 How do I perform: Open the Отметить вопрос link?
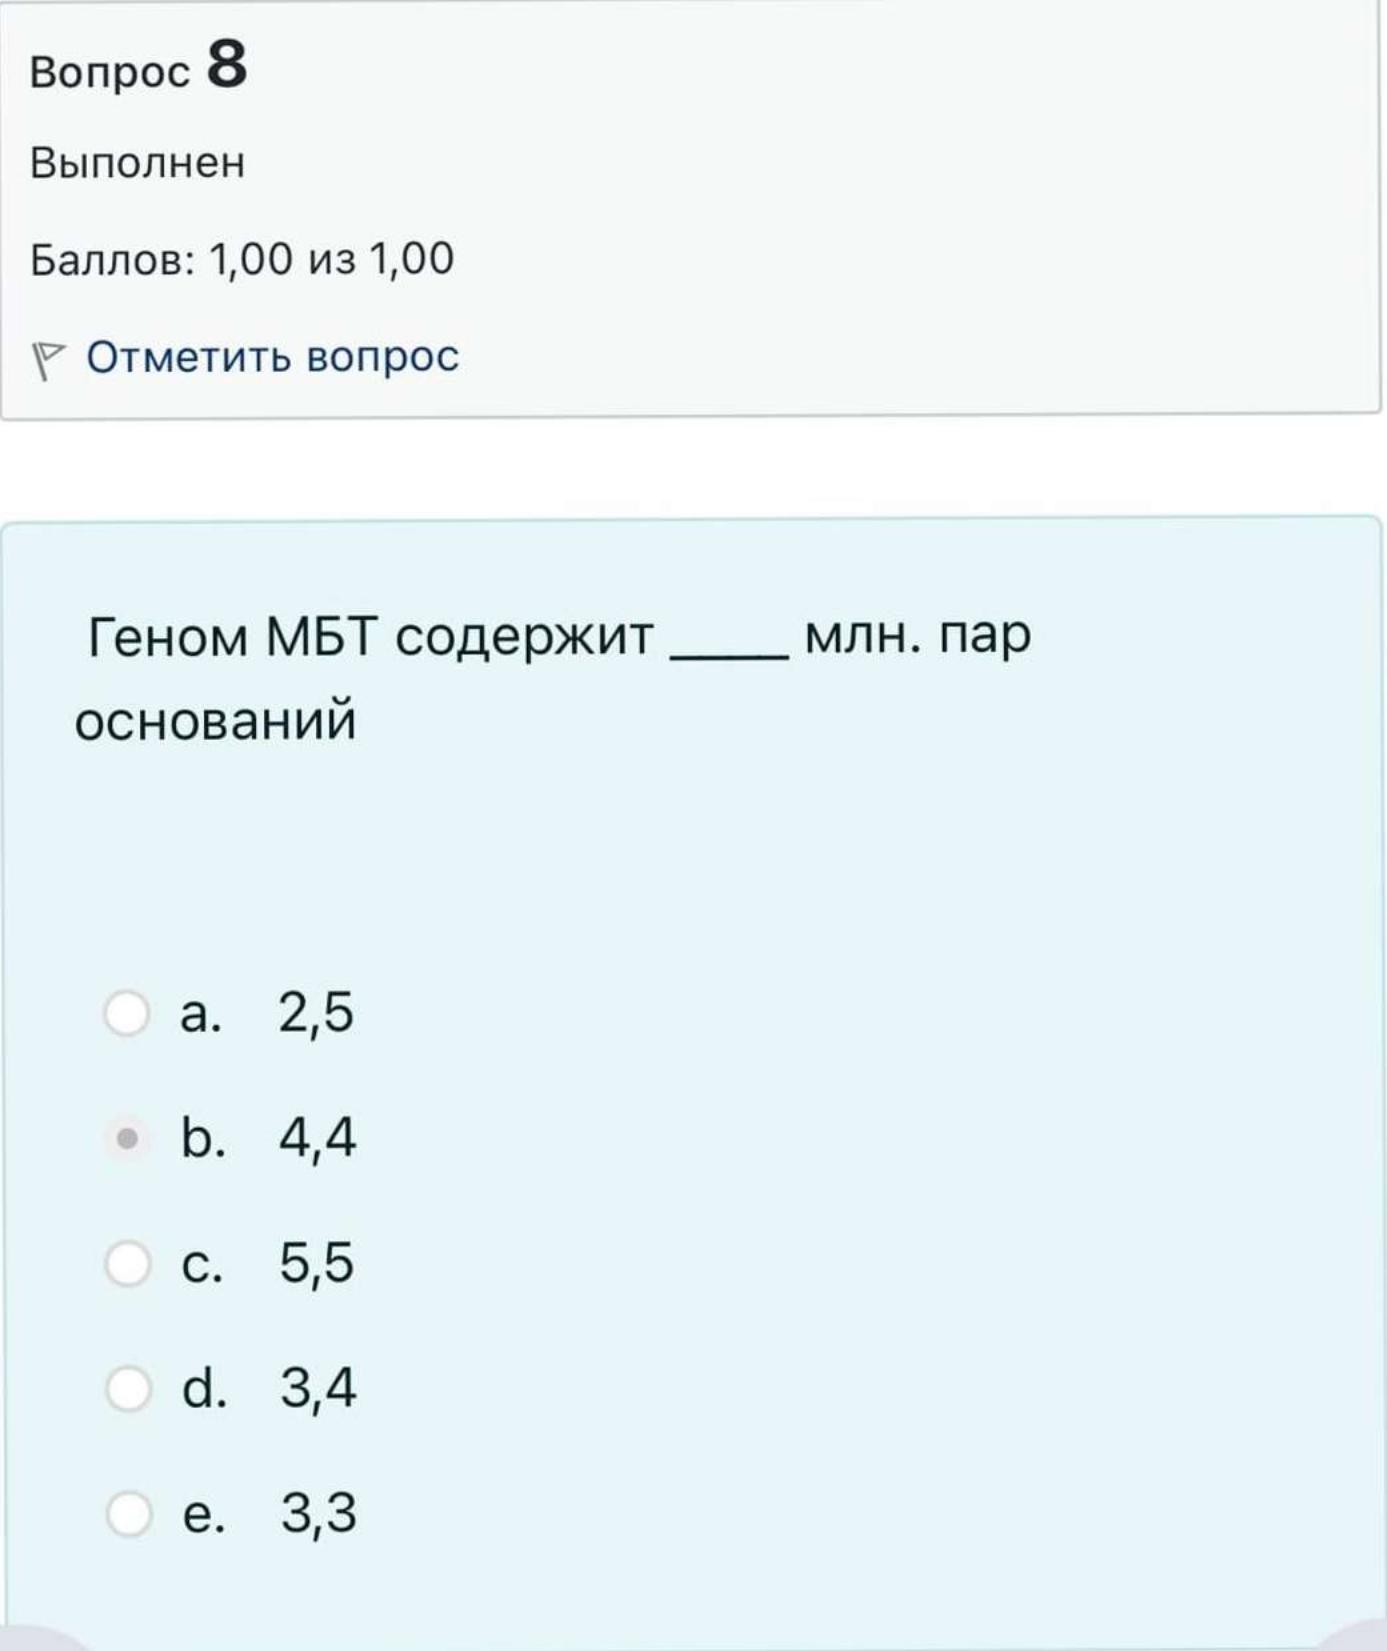pyautogui.click(x=272, y=356)
